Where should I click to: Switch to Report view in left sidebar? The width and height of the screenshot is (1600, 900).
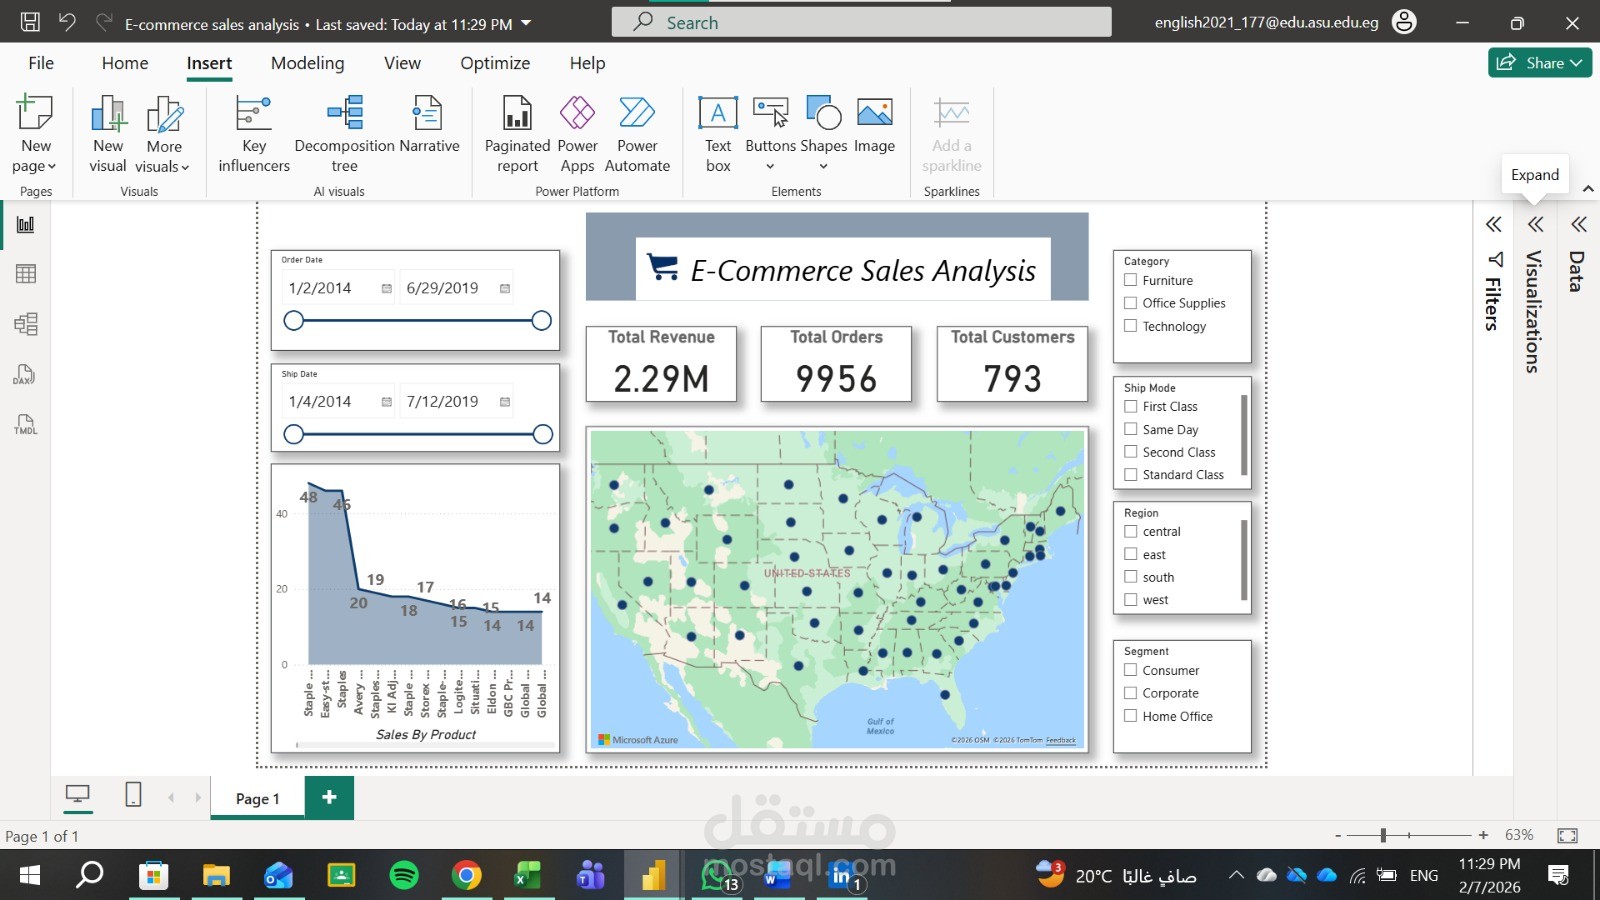(26, 224)
